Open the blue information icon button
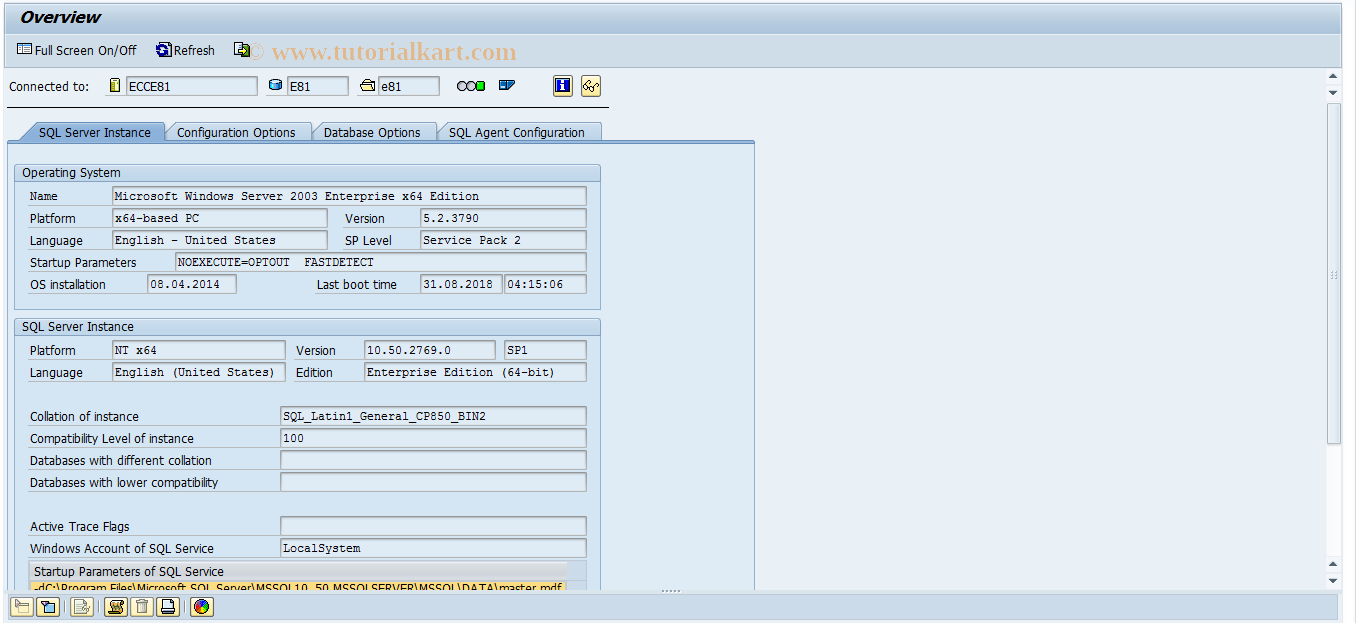The height and width of the screenshot is (623, 1356). 563,86
